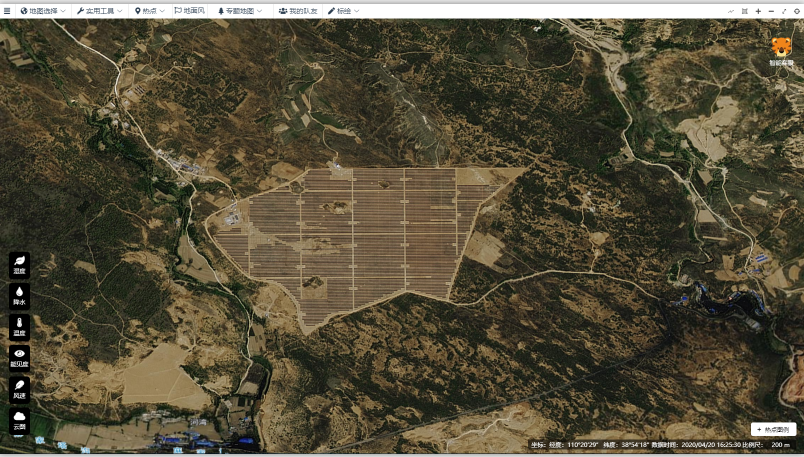
Task: Expand the 地图选择 dropdown
Action: [x=43, y=10]
